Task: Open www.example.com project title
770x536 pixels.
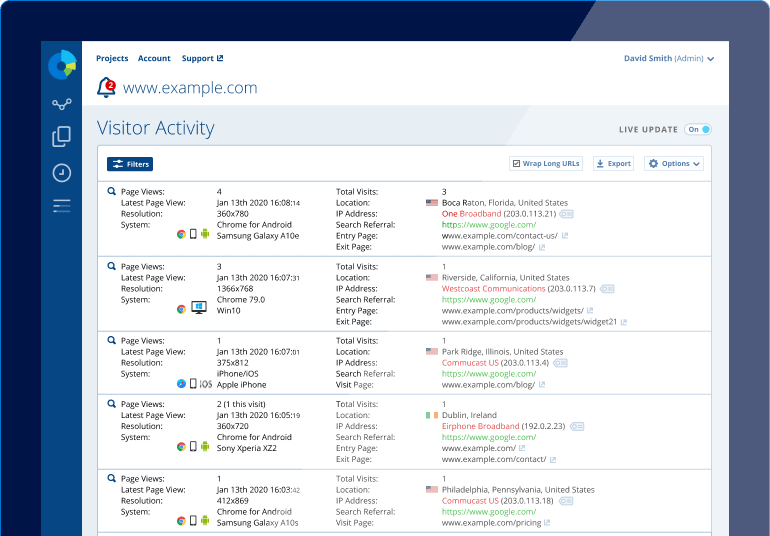Action: pyautogui.click(x=190, y=88)
